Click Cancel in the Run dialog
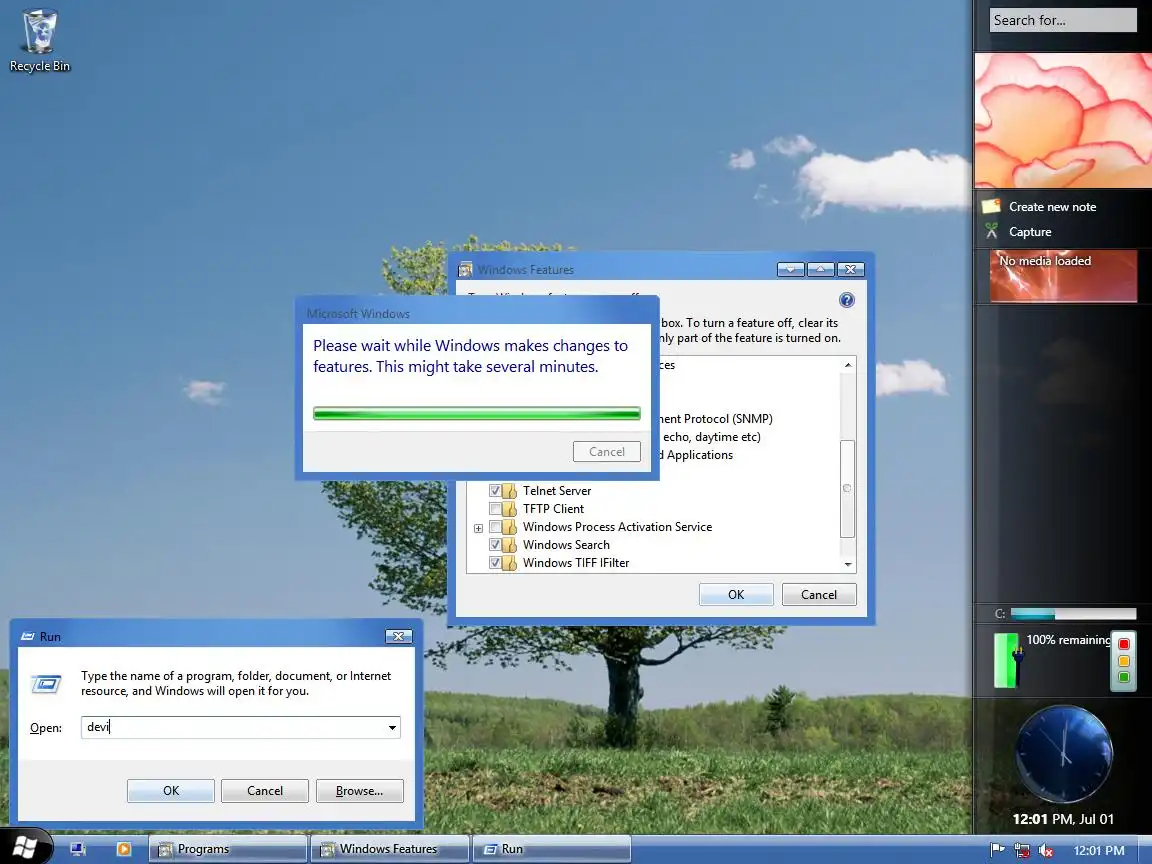The height and width of the screenshot is (864, 1152). click(264, 791)
